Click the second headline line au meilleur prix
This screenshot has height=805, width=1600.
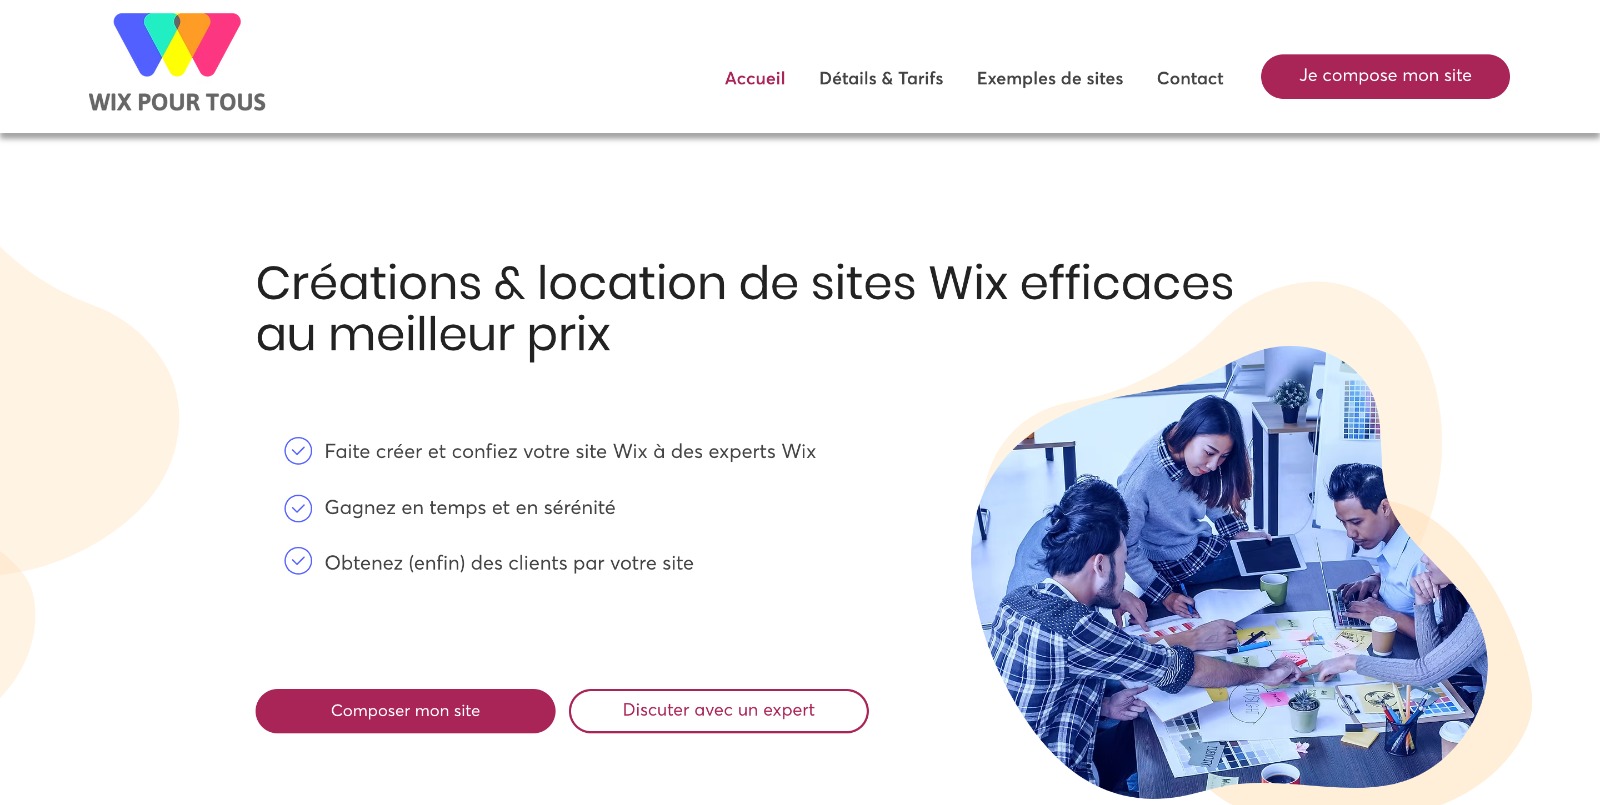433,335
